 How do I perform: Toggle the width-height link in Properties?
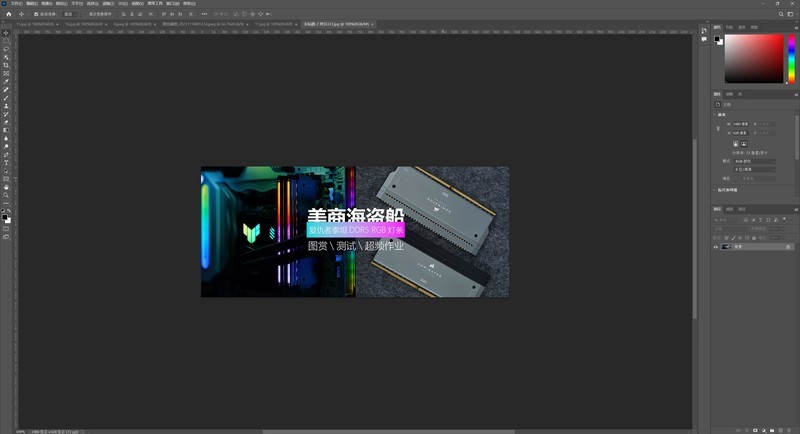coord(718,129)
